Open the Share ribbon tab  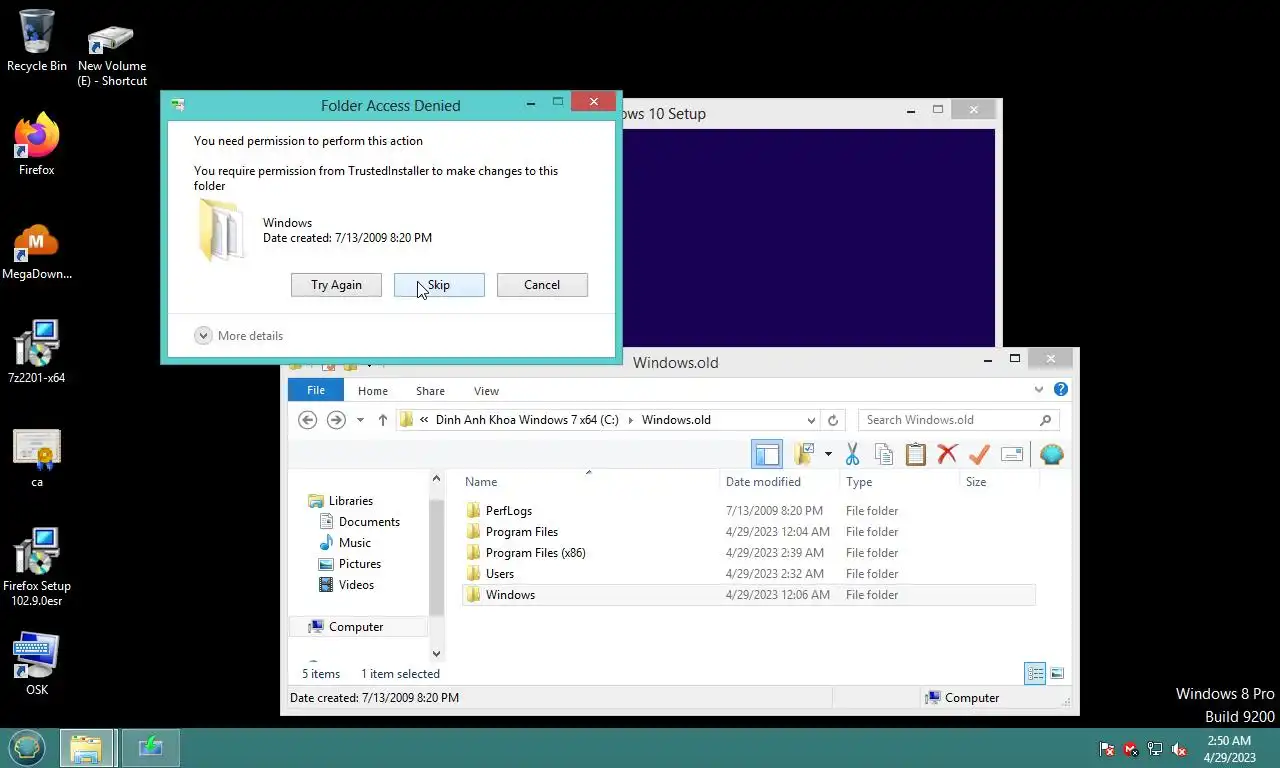431,391
